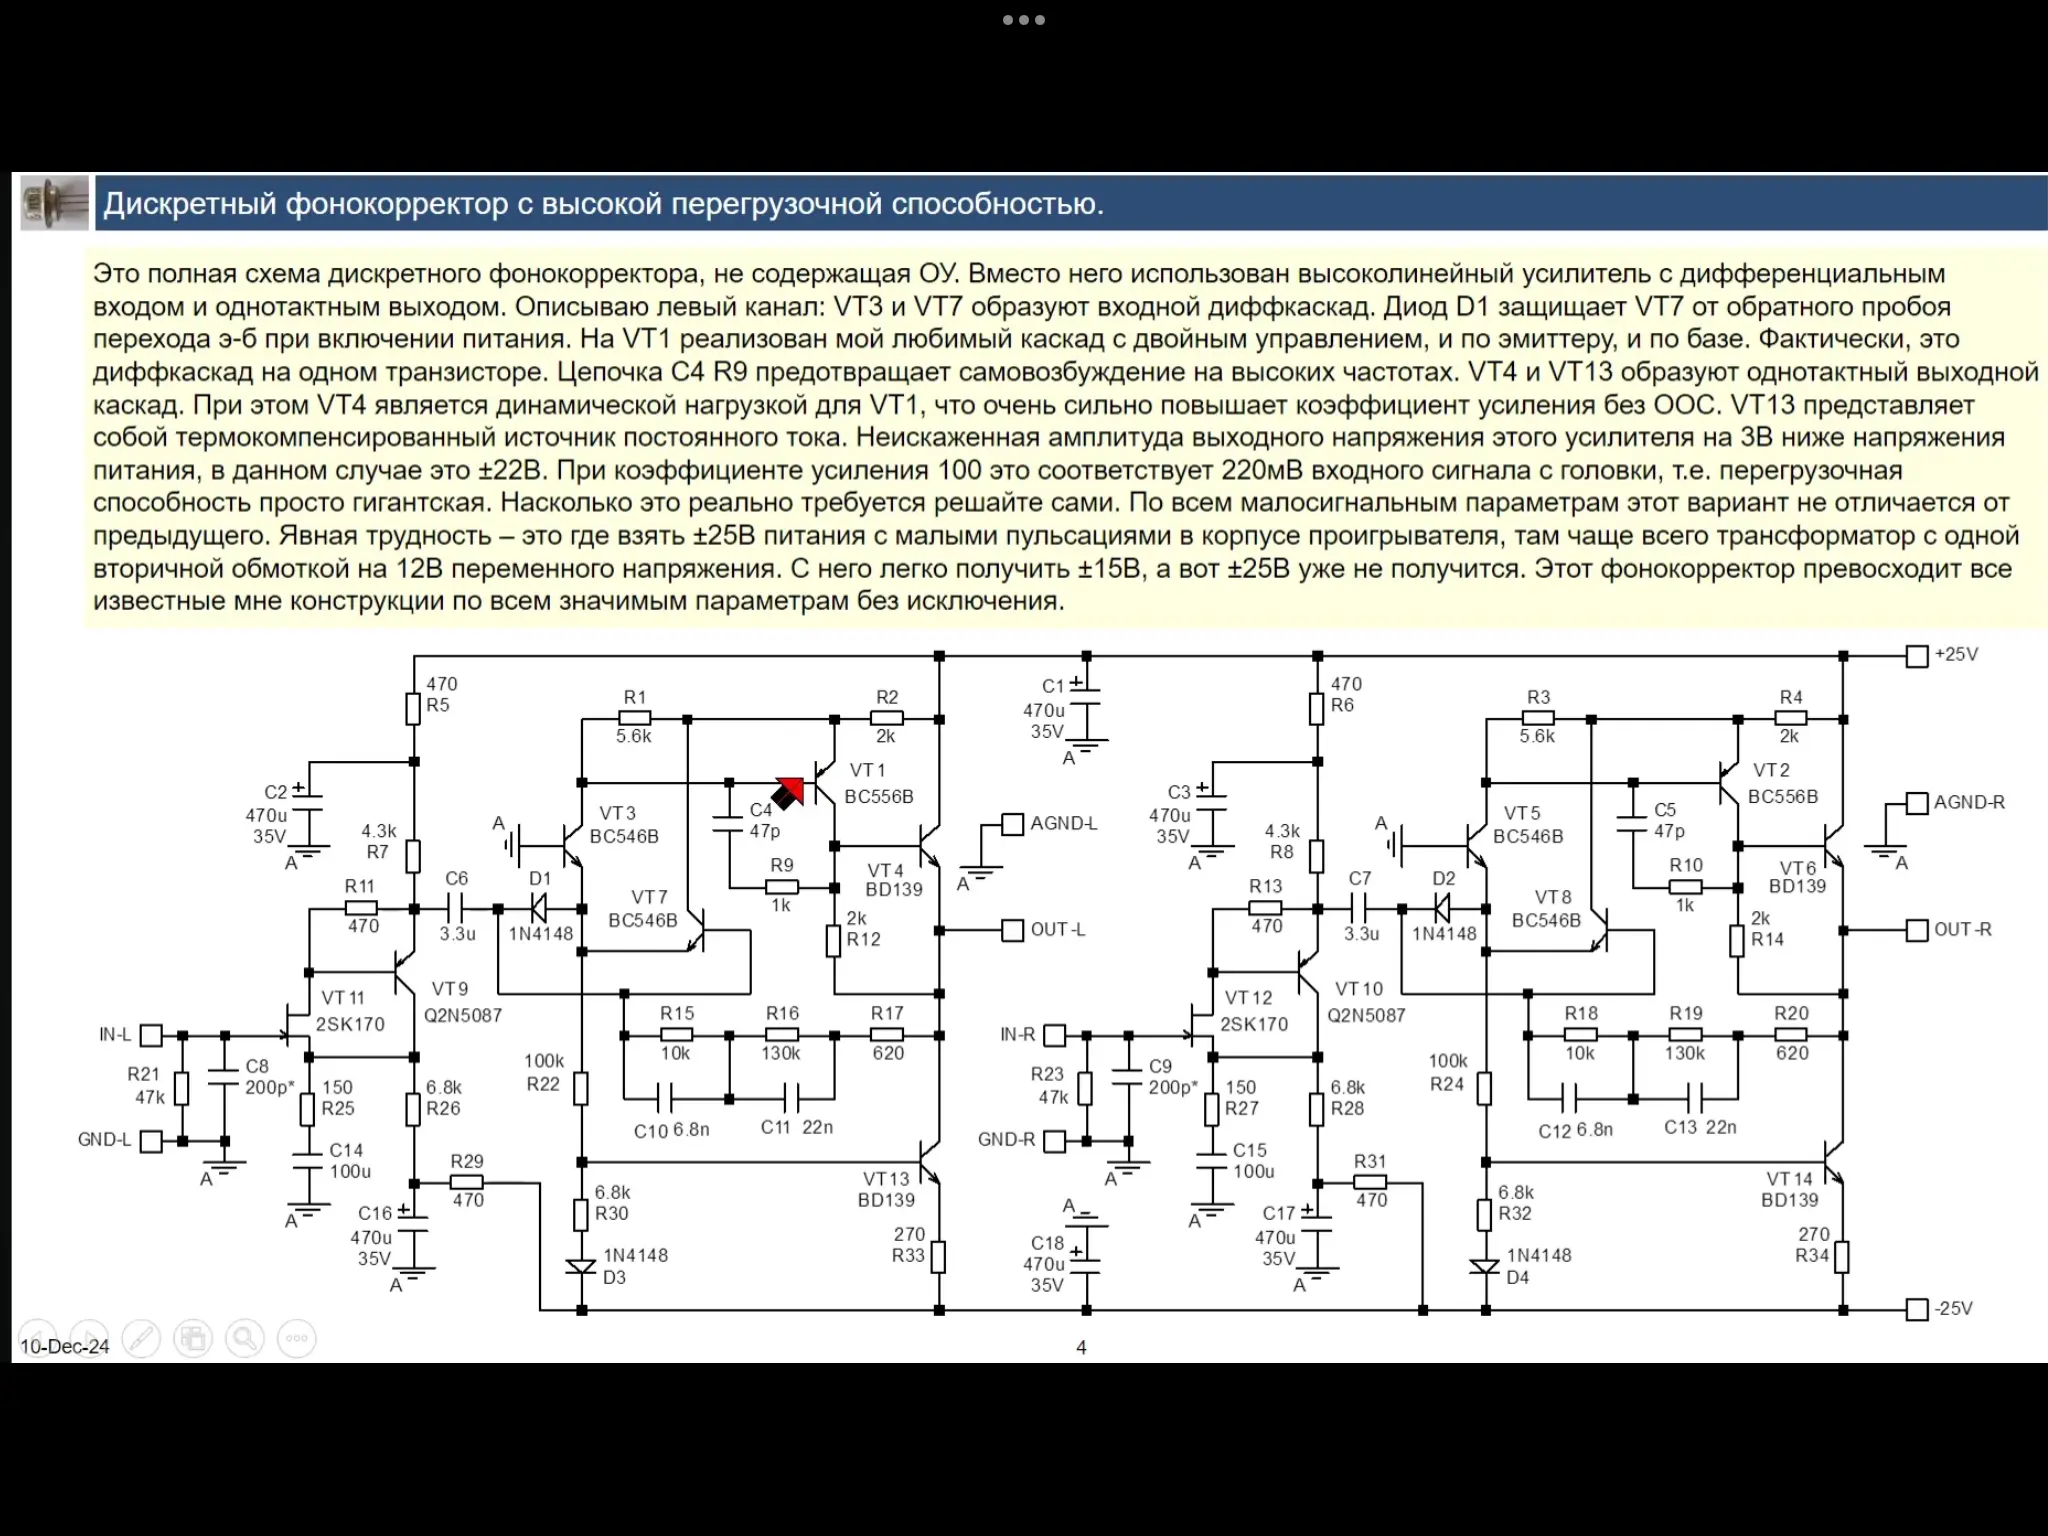
Task: Click the OUT-R output terminal
Action: (1917, 930)
